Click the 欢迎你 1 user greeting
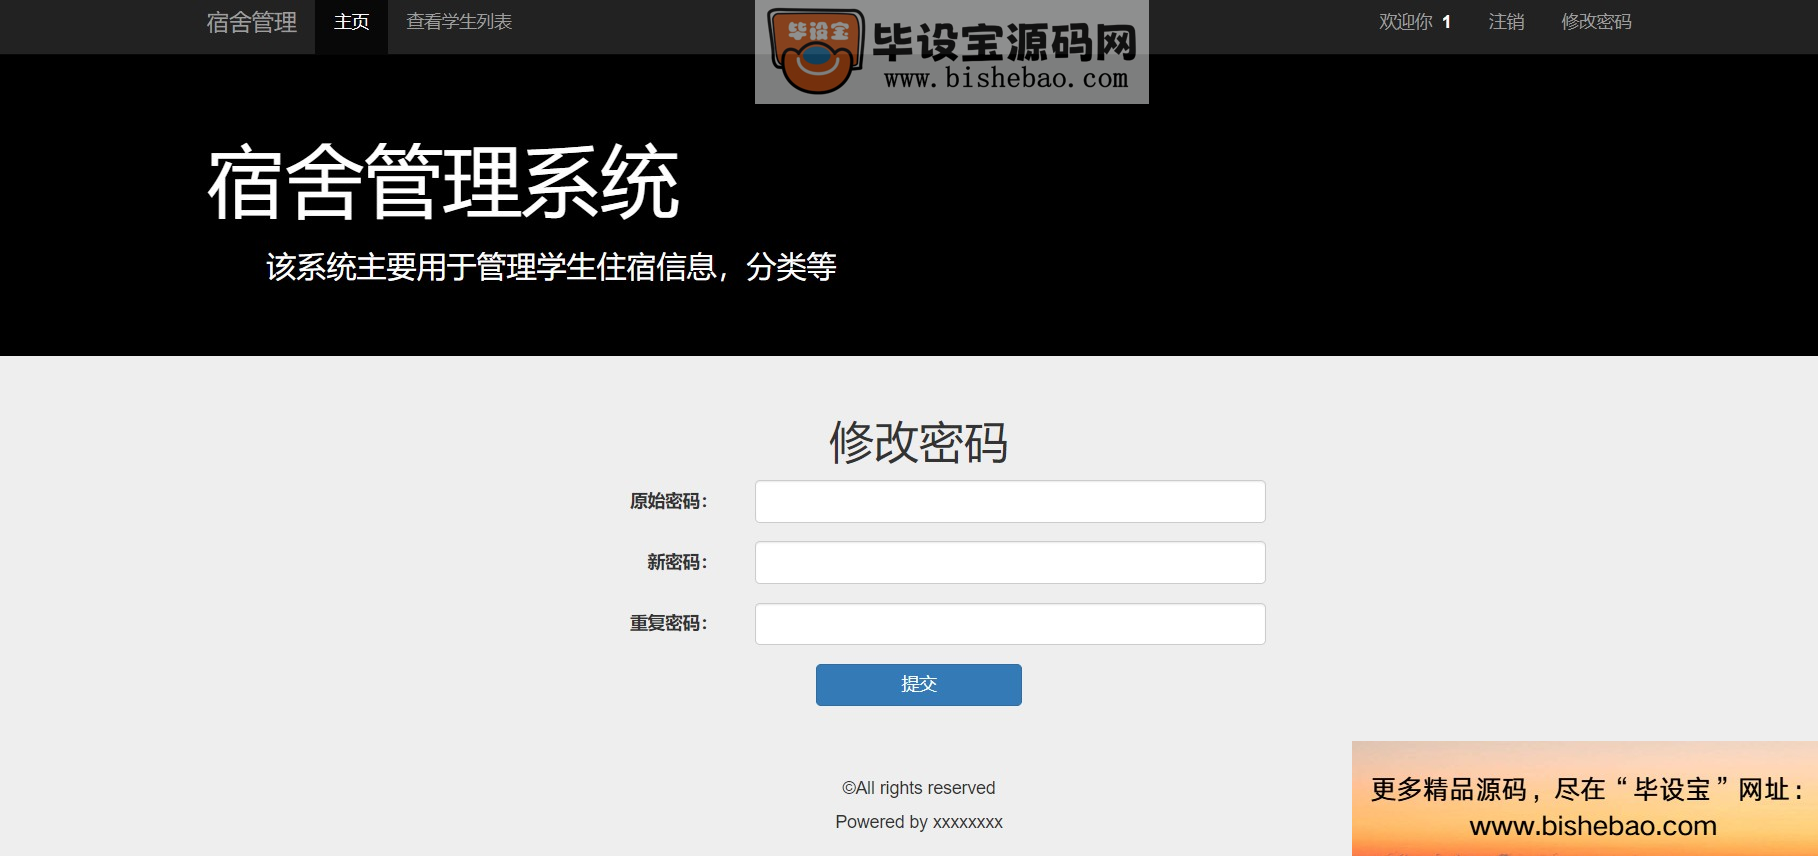 point(1415,22)
